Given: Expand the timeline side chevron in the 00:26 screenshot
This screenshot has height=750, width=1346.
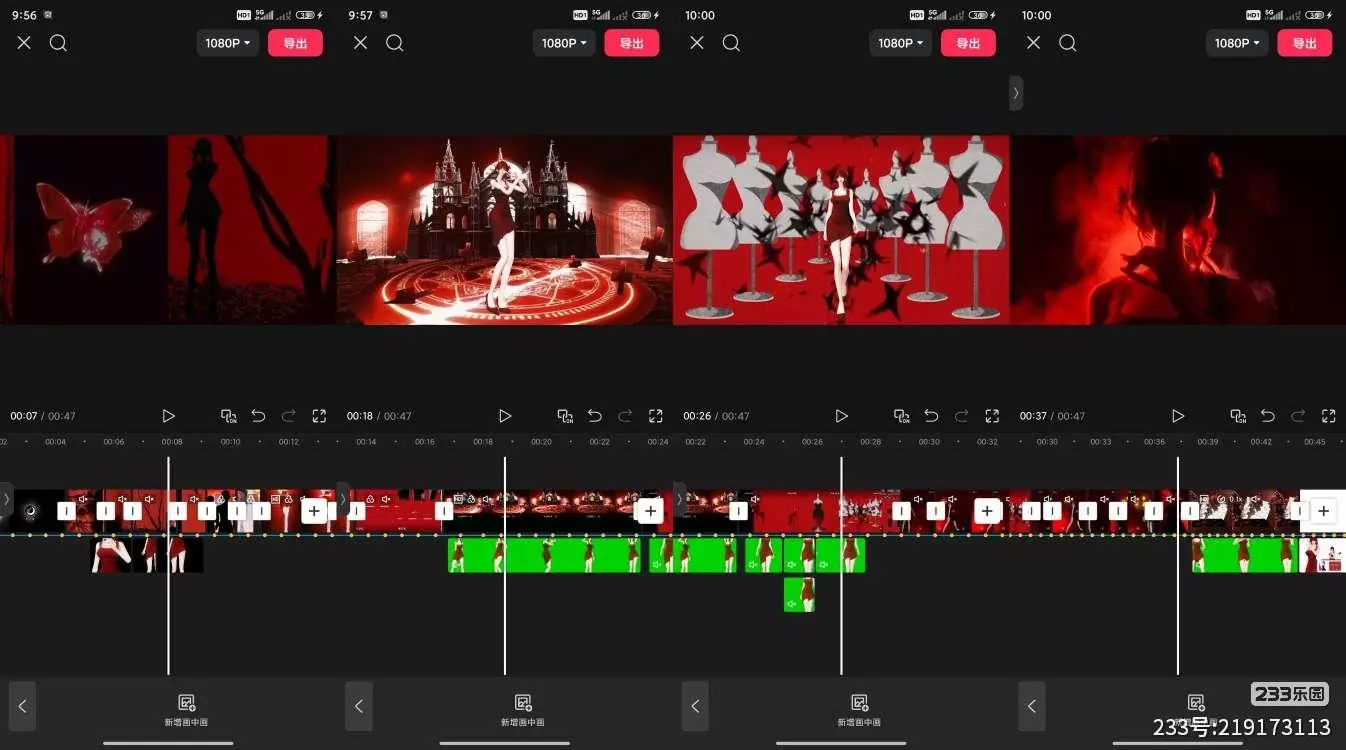Looking at the screenshot, I should [679, 498].
